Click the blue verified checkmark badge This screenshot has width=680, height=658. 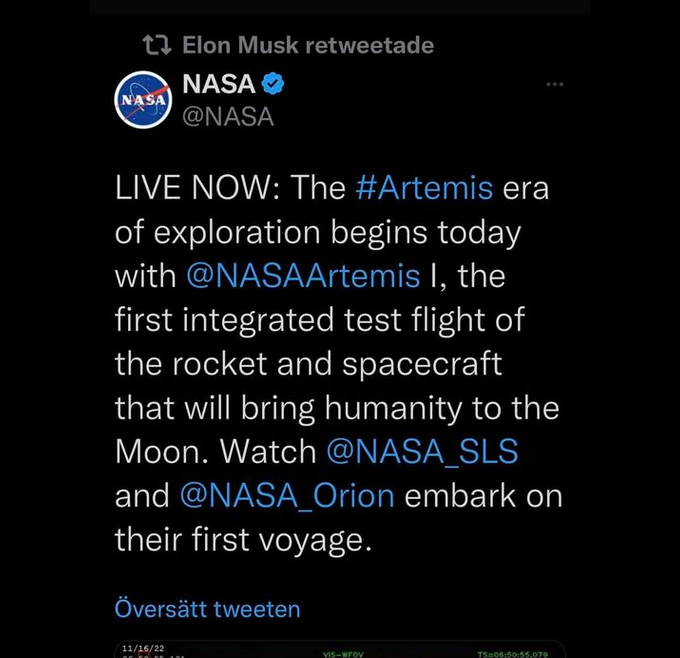(x=273, y=84)
